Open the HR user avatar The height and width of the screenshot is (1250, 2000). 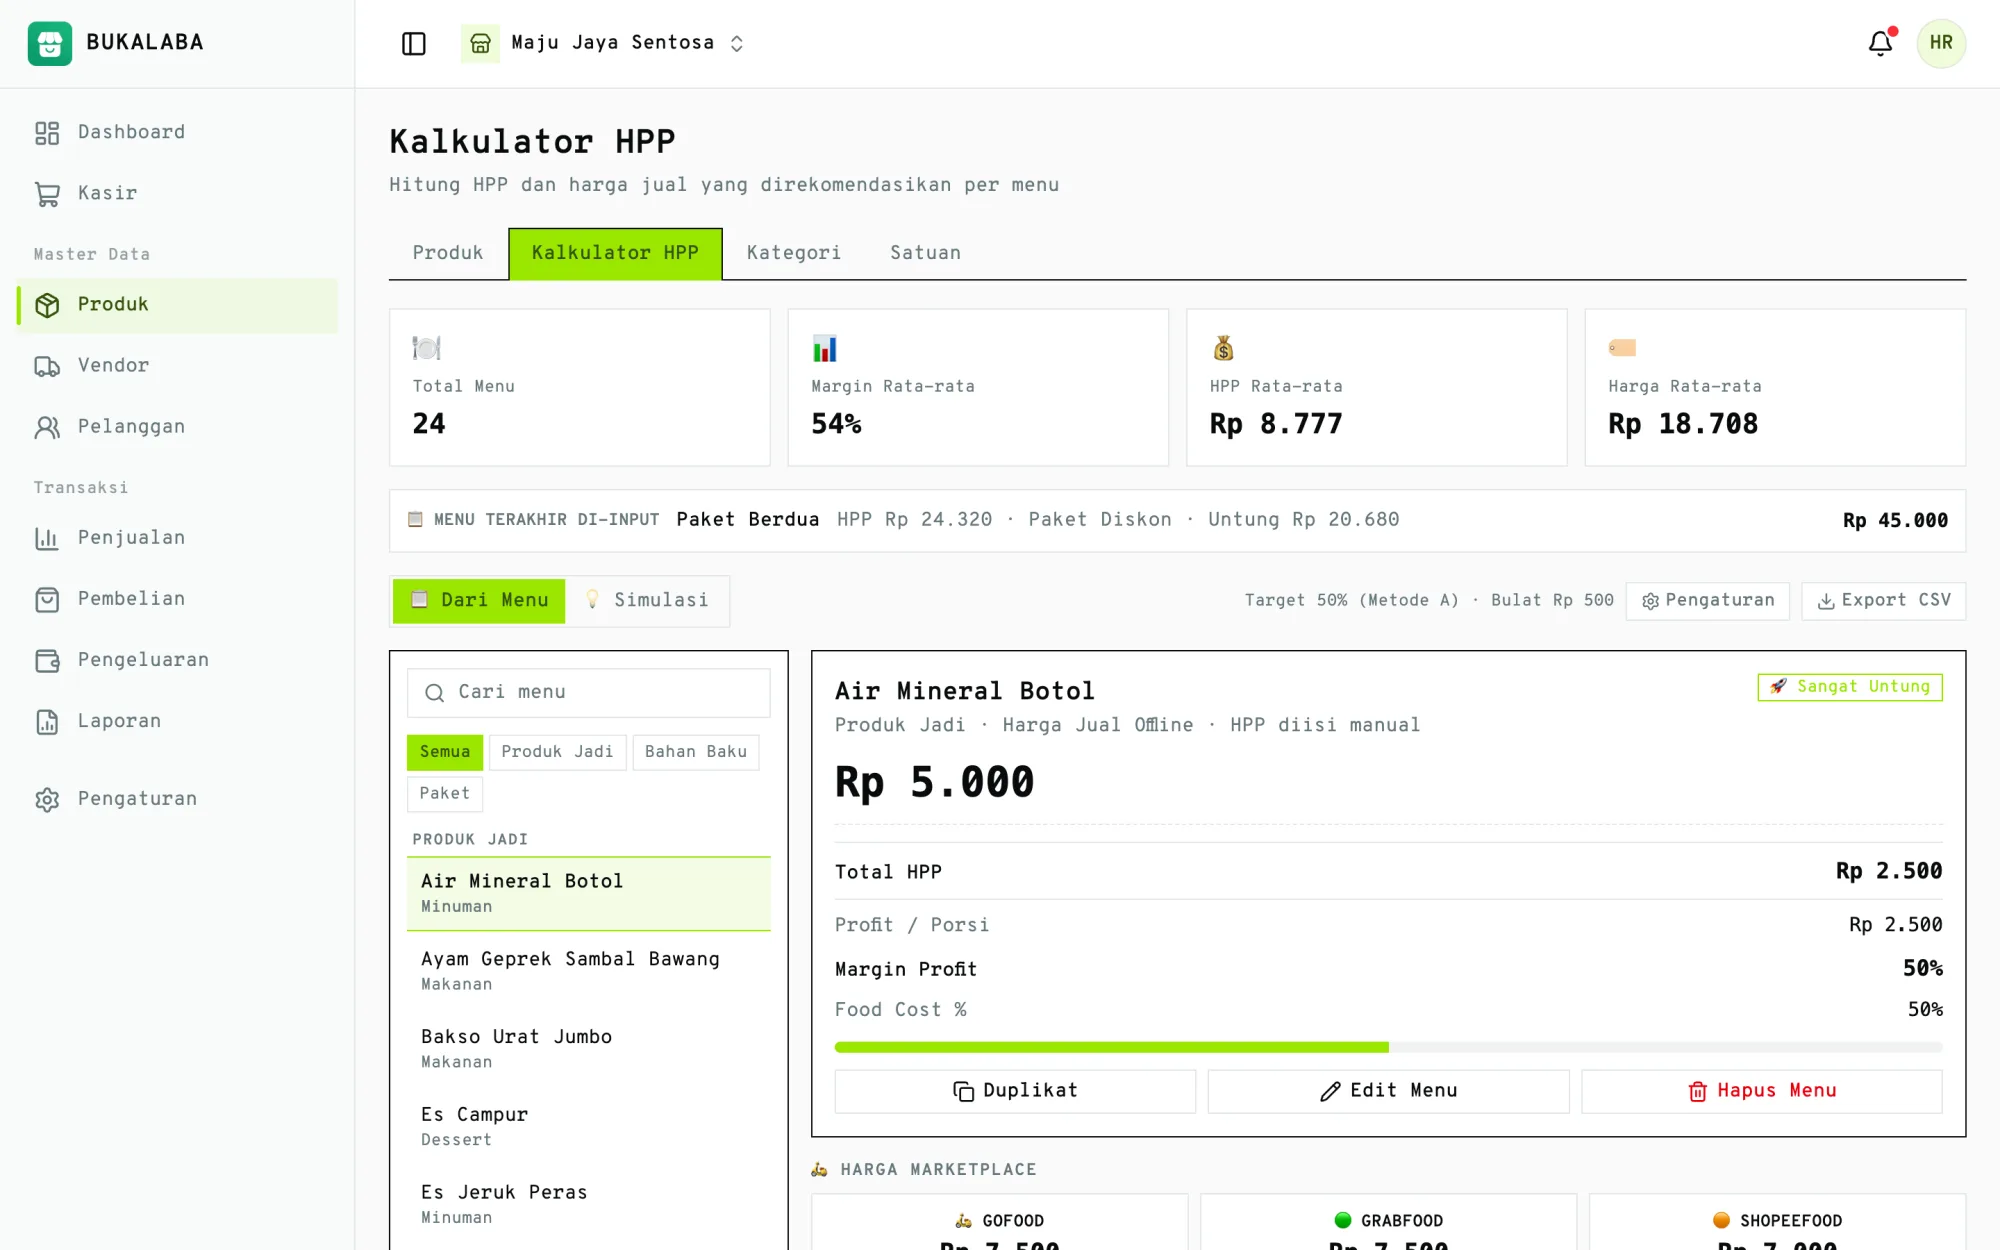[1941, 43]
